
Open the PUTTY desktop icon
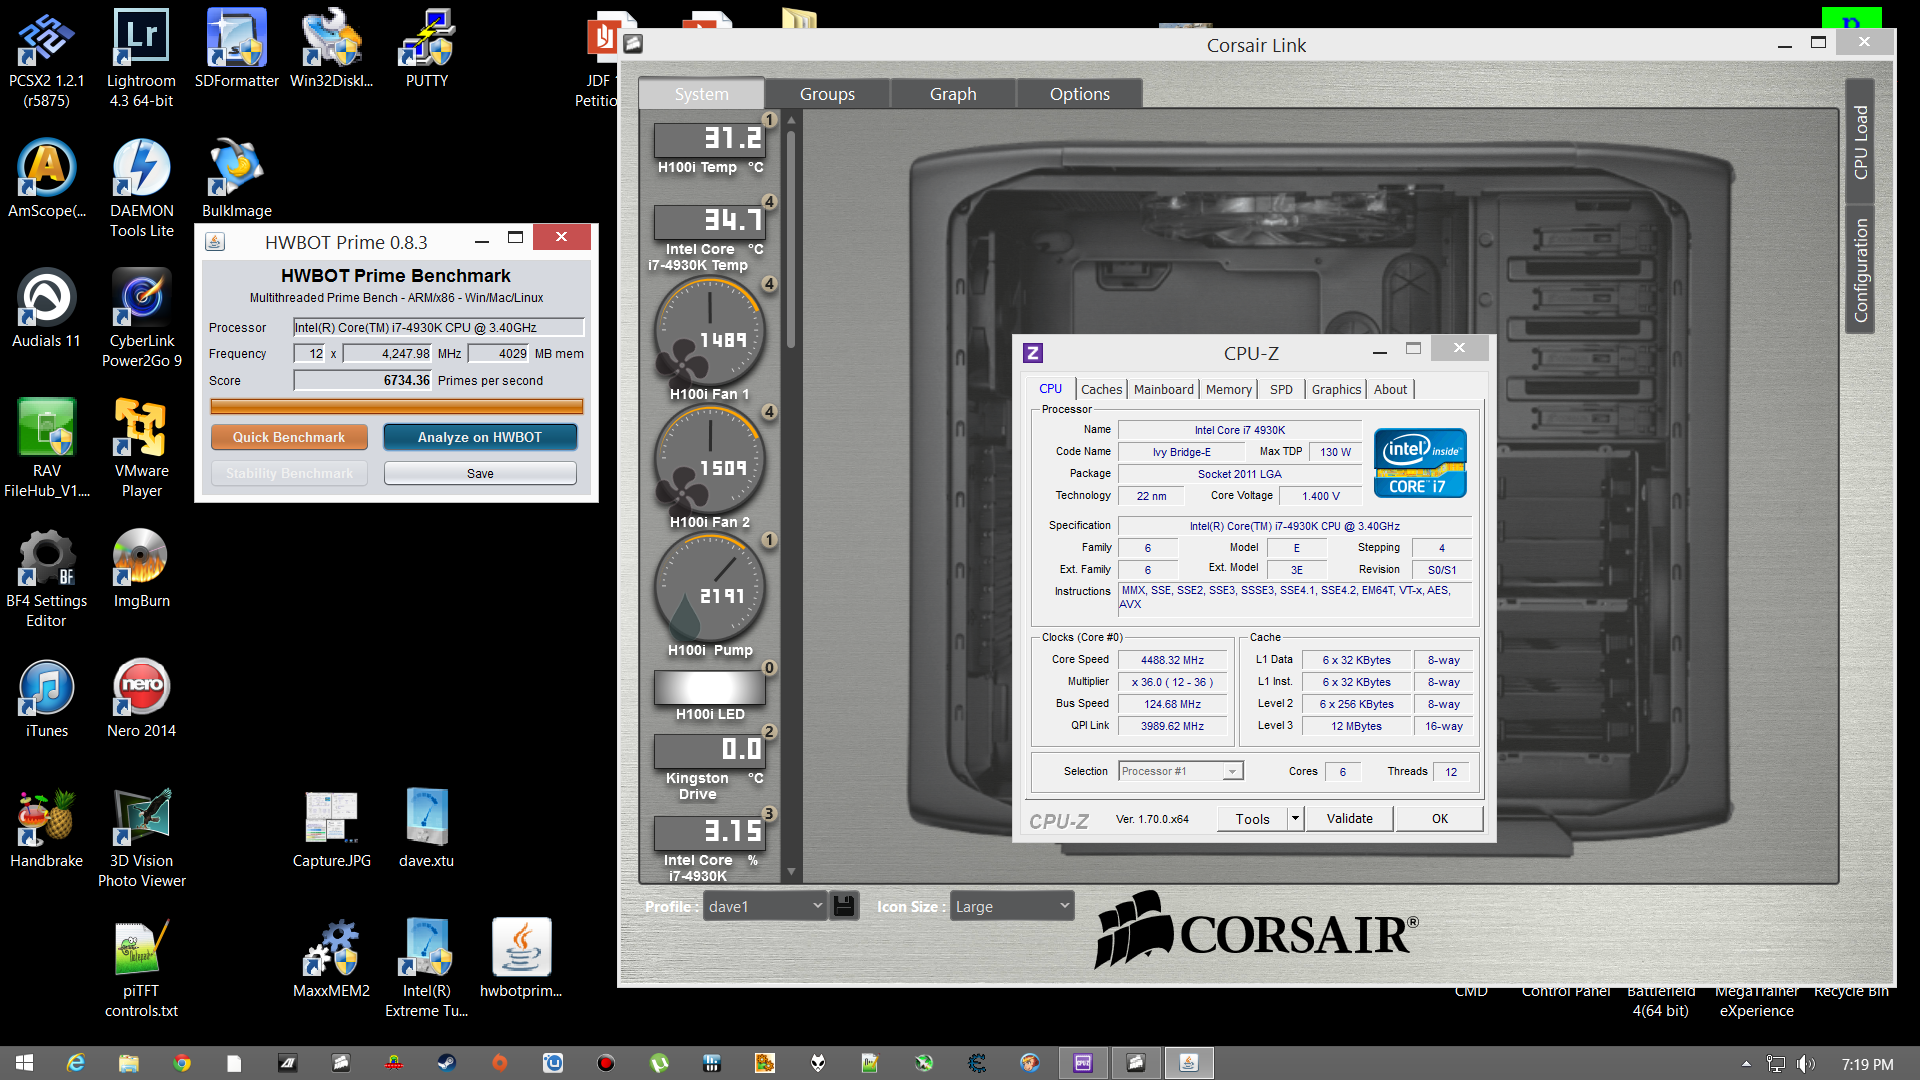point(427,50)
